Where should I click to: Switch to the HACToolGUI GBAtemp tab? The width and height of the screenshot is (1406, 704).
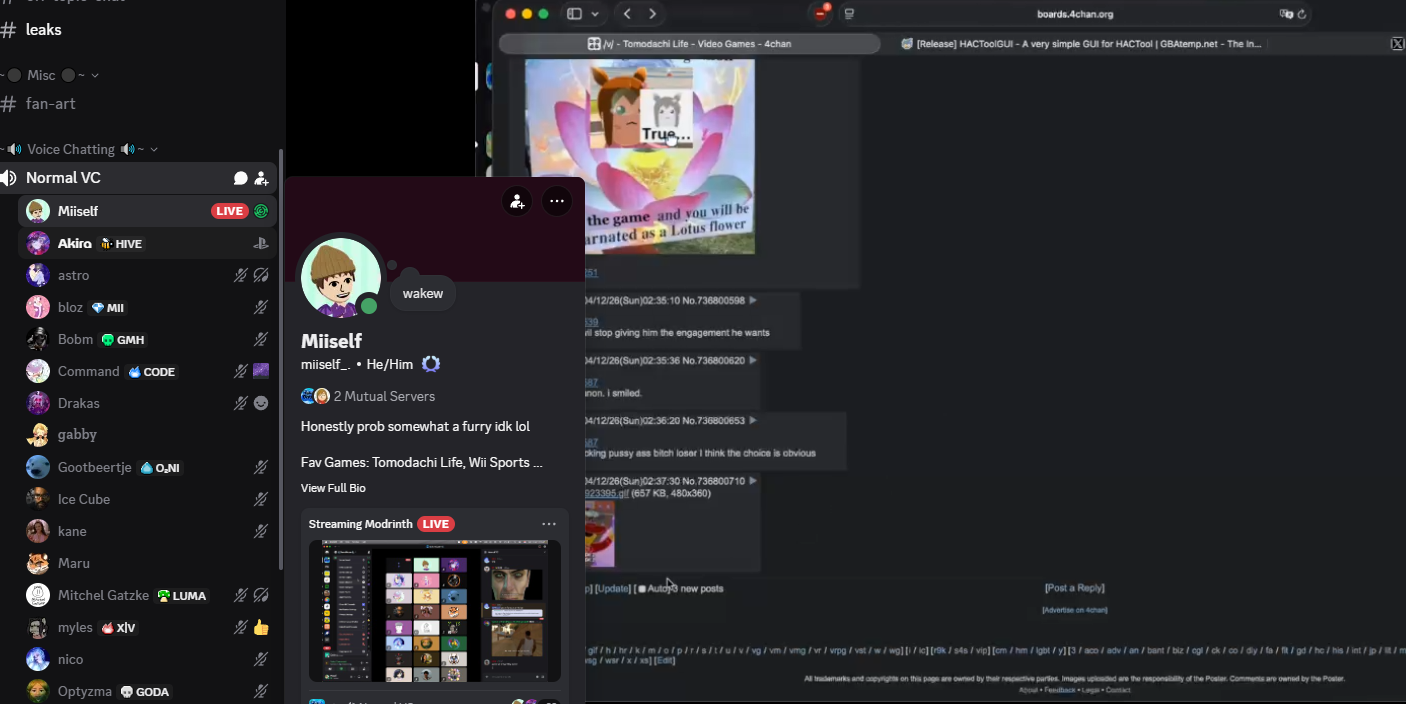[x=1081, y=44]
